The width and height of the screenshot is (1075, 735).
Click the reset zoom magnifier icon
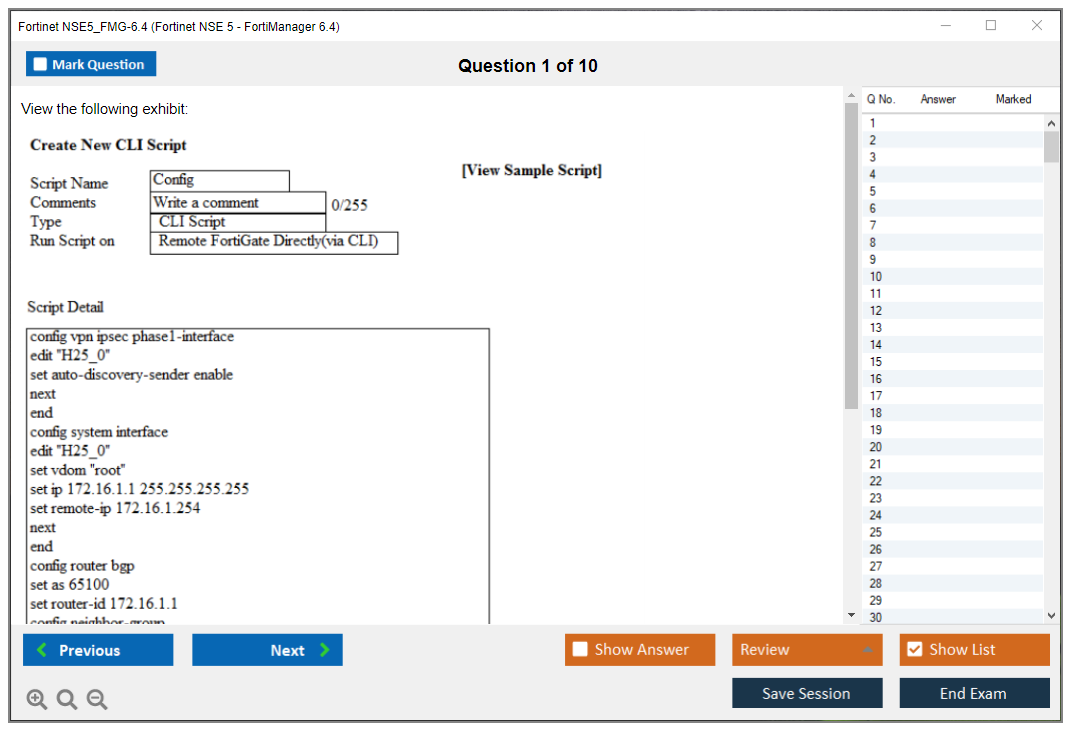[x=67, y=700]
